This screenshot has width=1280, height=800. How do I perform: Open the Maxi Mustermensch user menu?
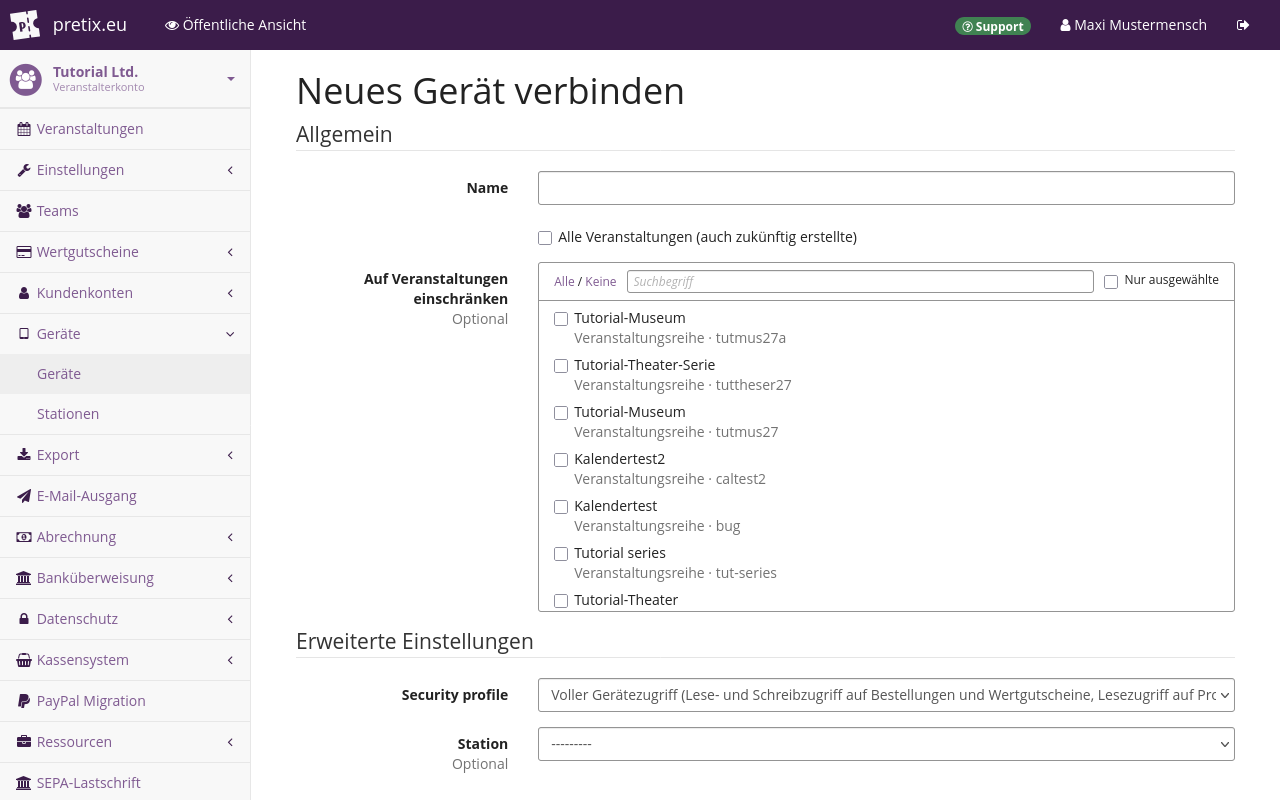coord(1133,25)
